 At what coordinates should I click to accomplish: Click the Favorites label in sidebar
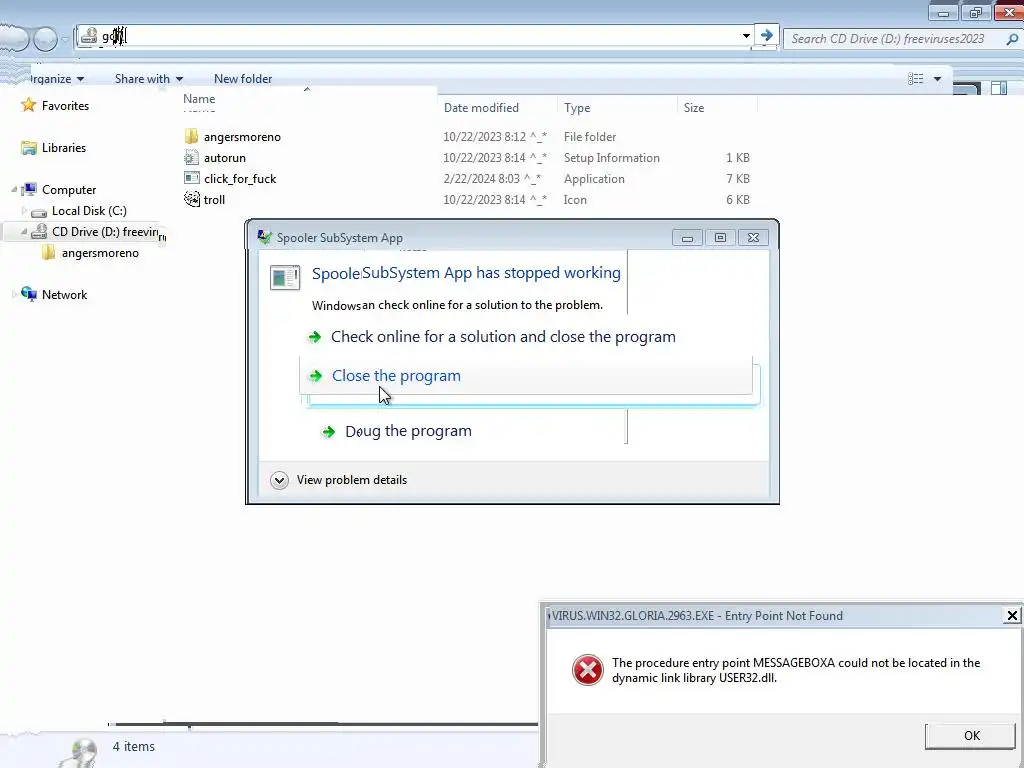65,106
